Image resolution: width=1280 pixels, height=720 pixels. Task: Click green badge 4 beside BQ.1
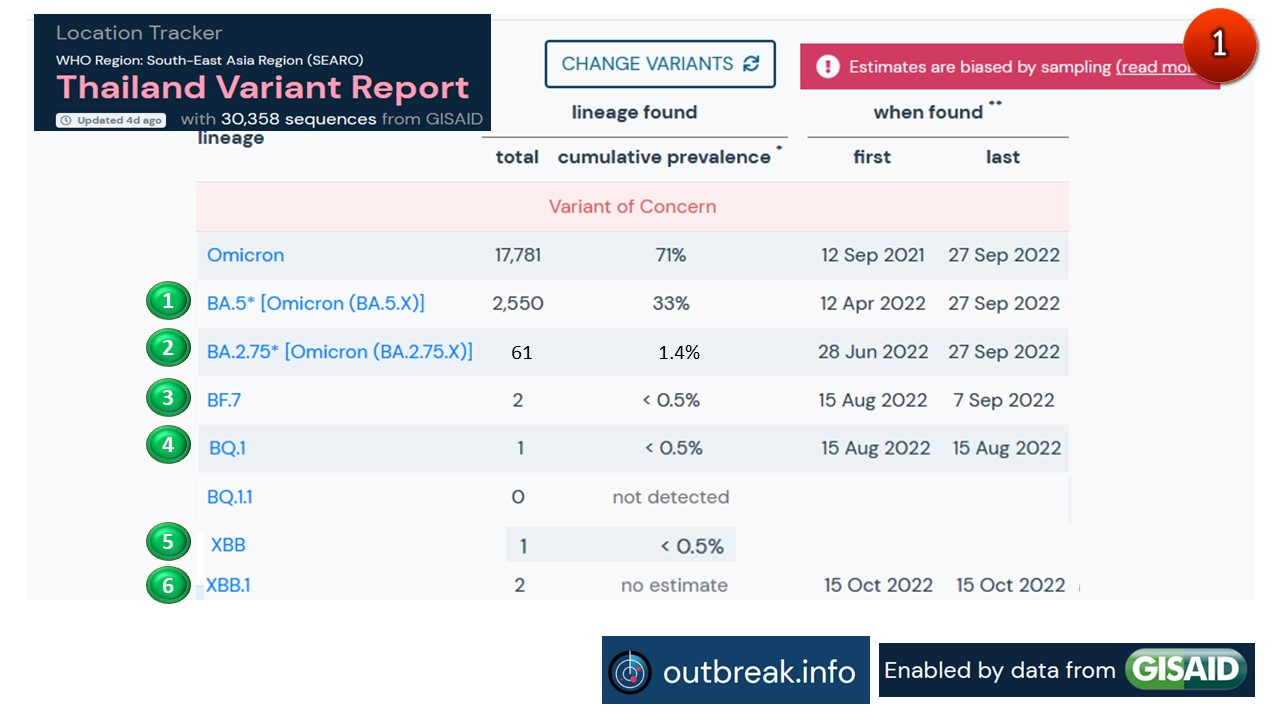pos(168,445)
